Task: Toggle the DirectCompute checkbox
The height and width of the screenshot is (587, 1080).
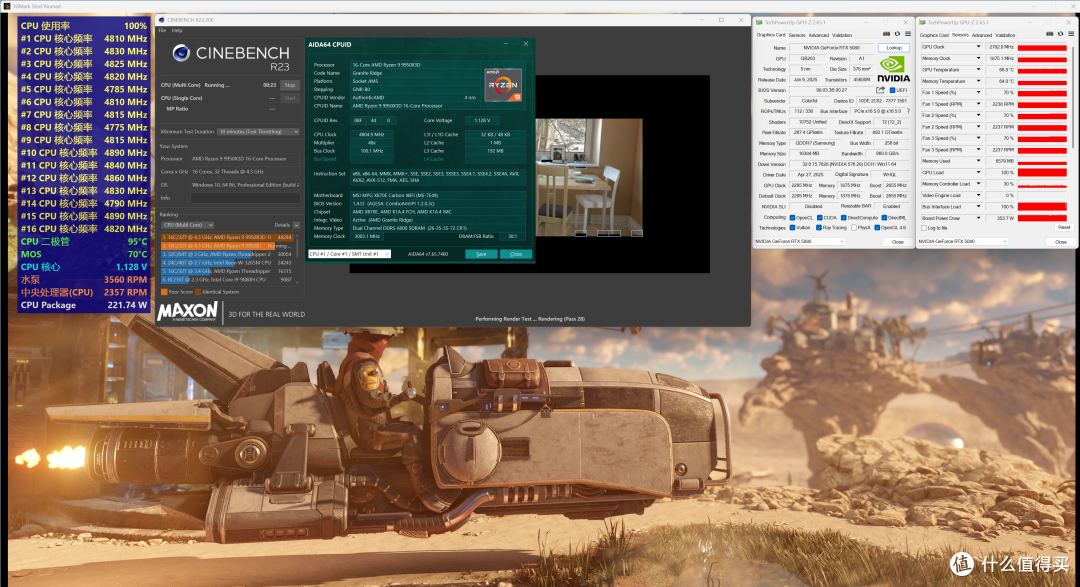Action: 844,218
